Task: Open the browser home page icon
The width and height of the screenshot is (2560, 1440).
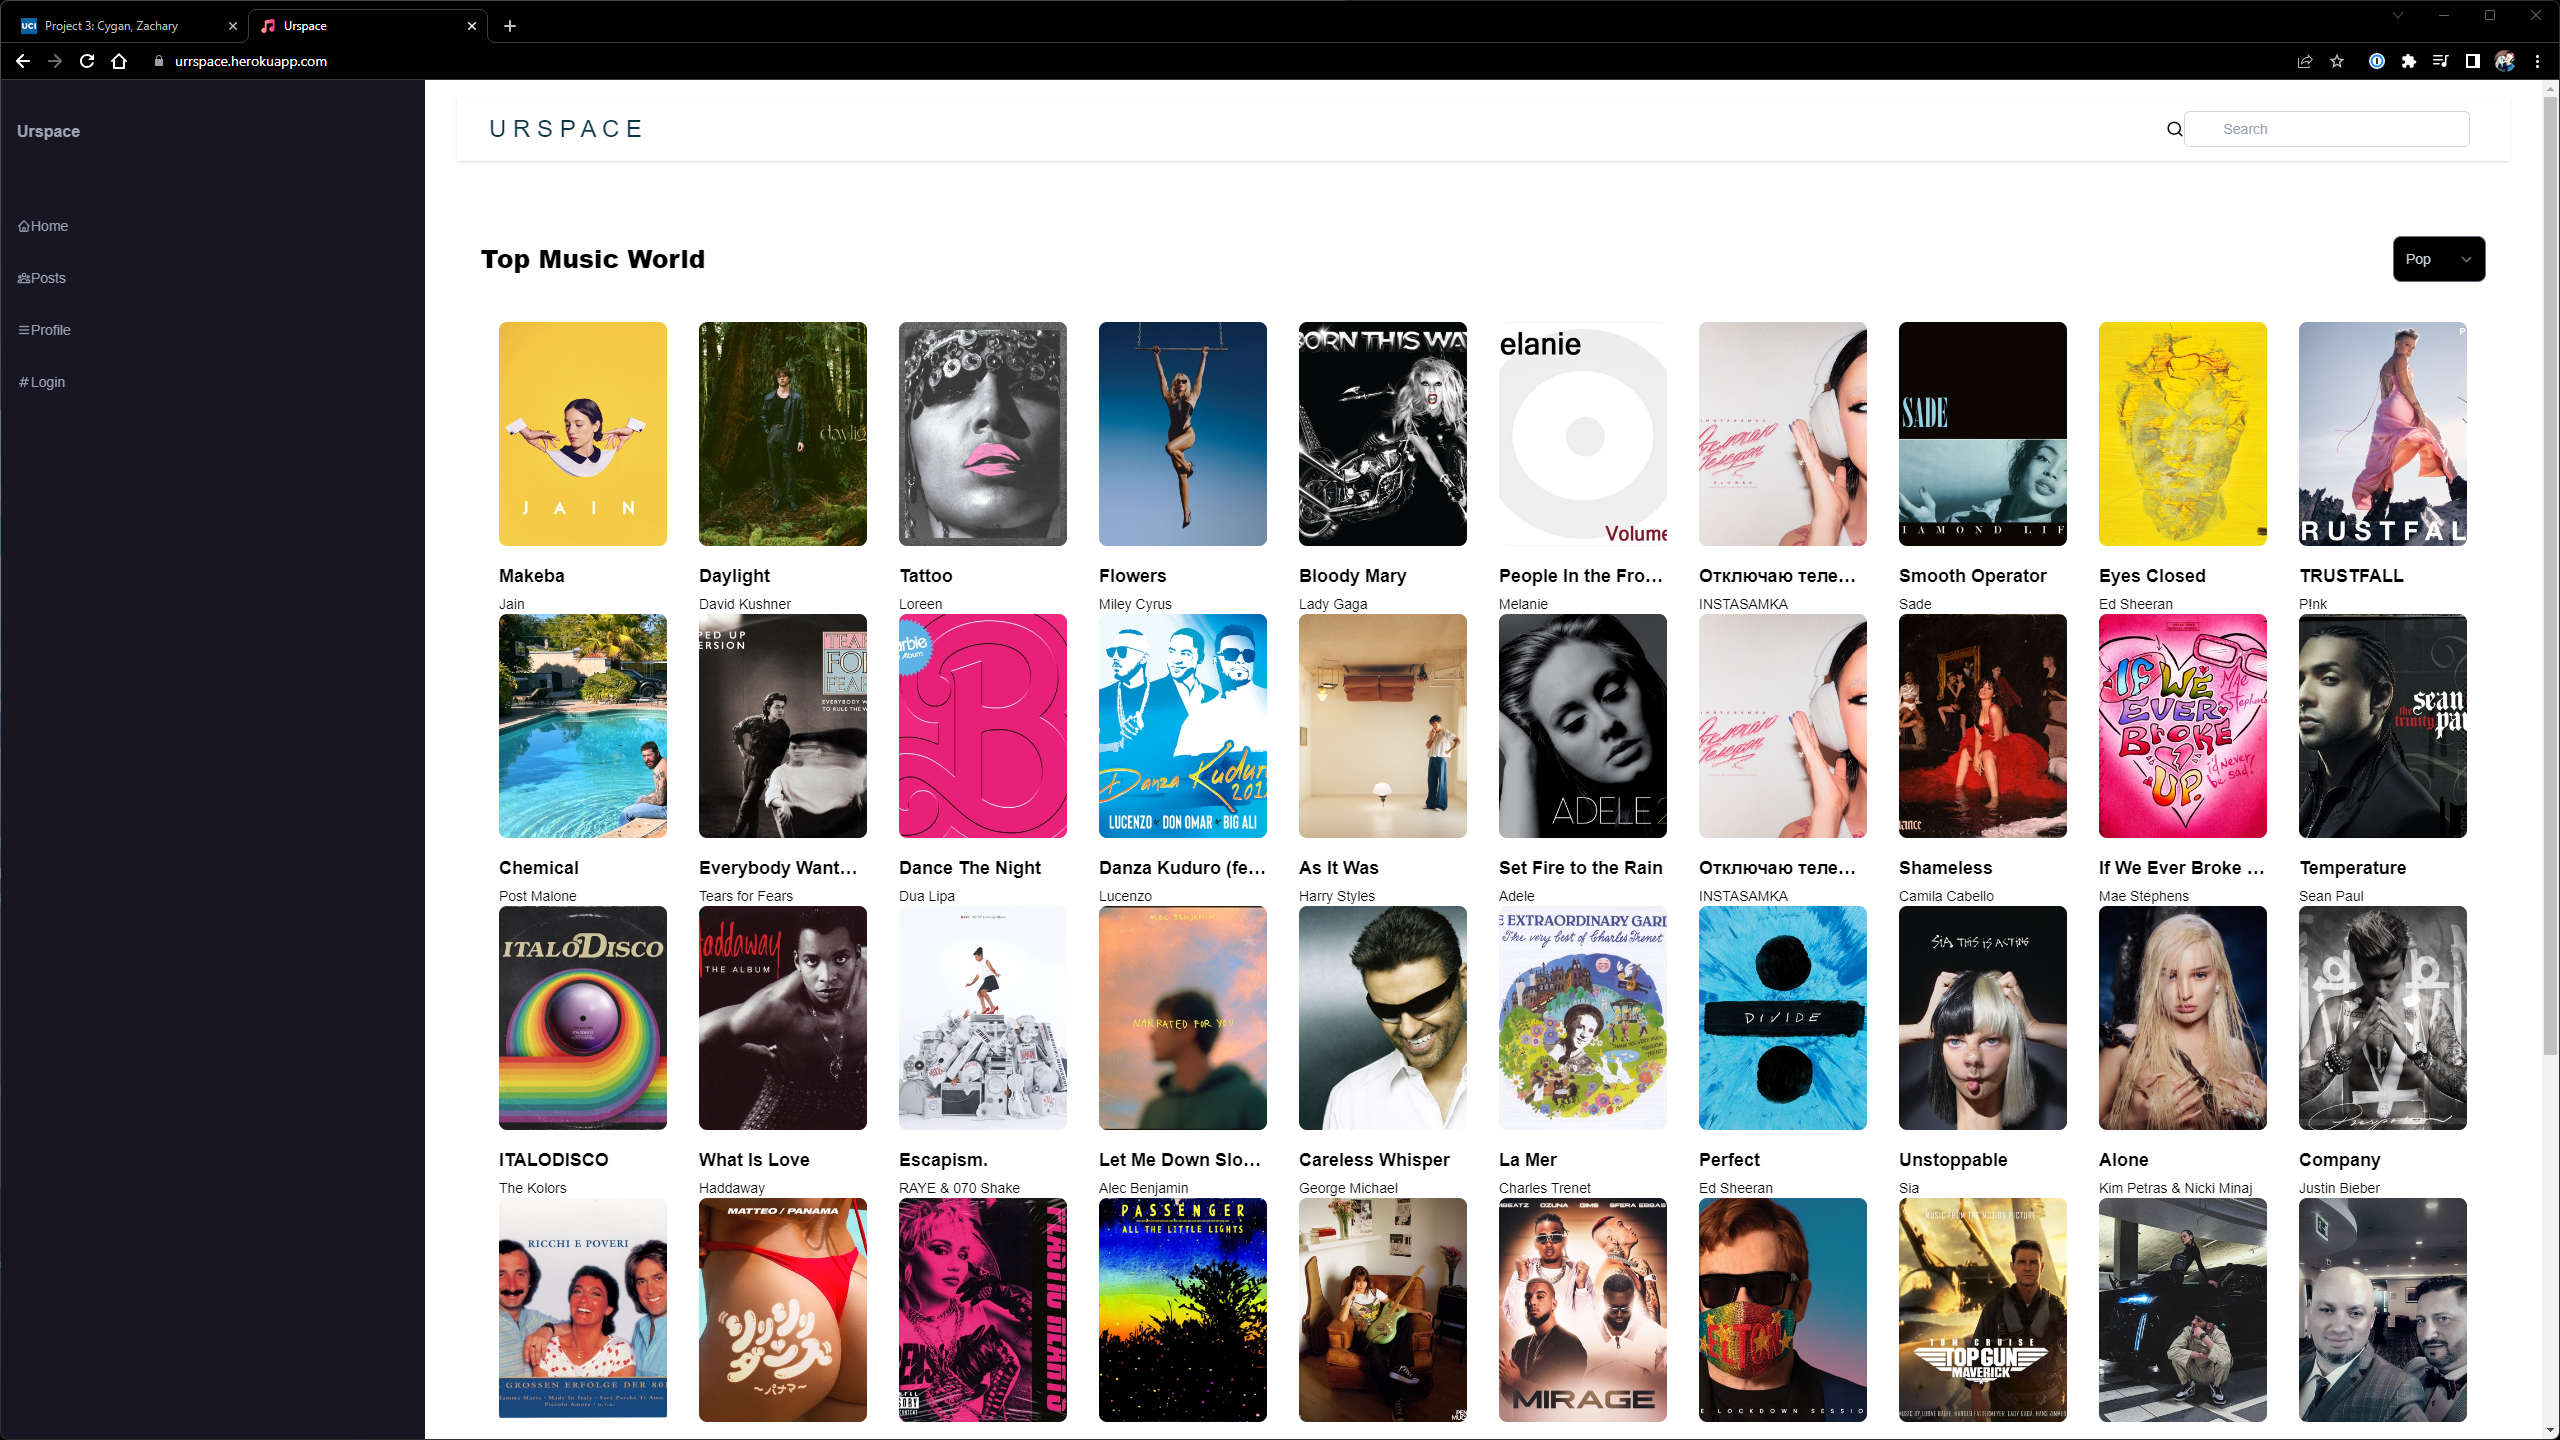Action: click(x=119, y=61)
